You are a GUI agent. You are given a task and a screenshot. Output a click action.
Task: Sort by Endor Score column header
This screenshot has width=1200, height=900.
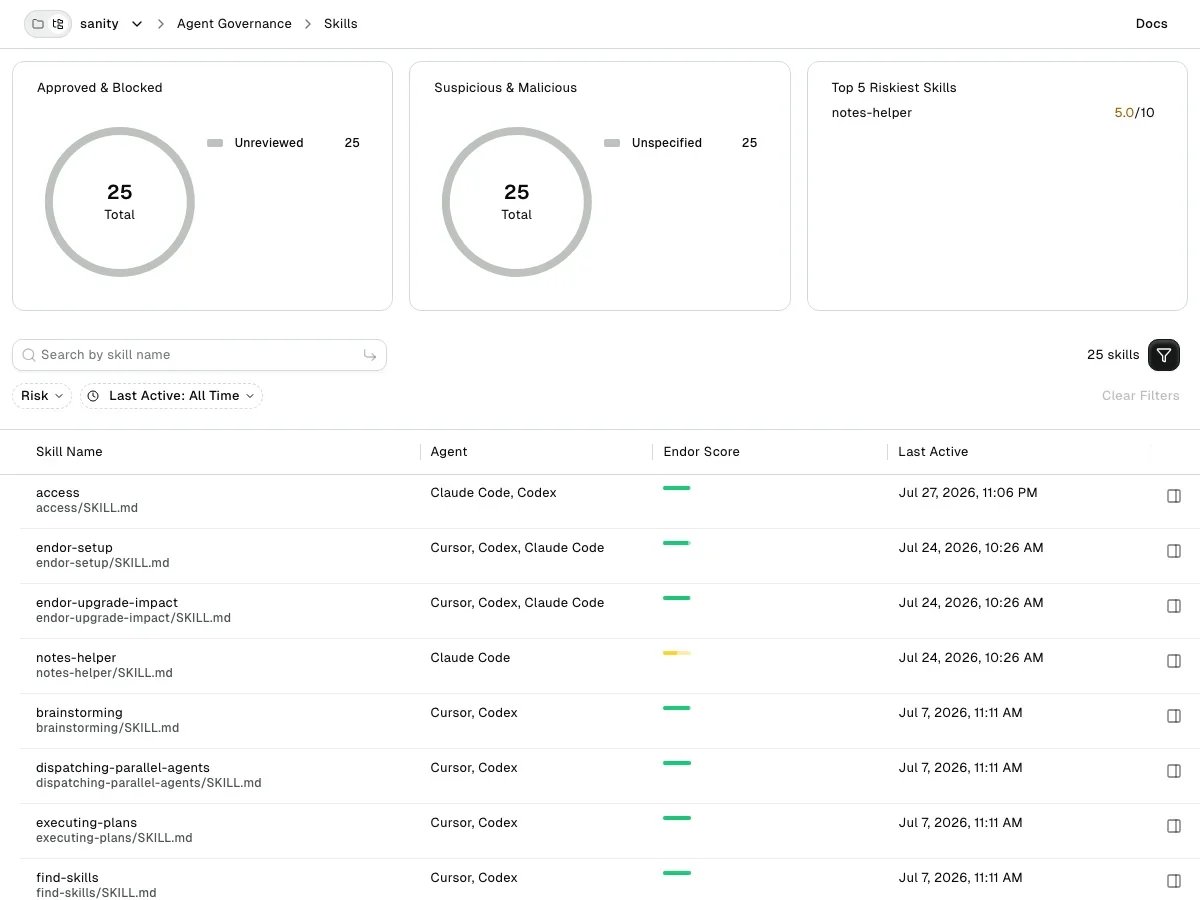click(701, 452)
